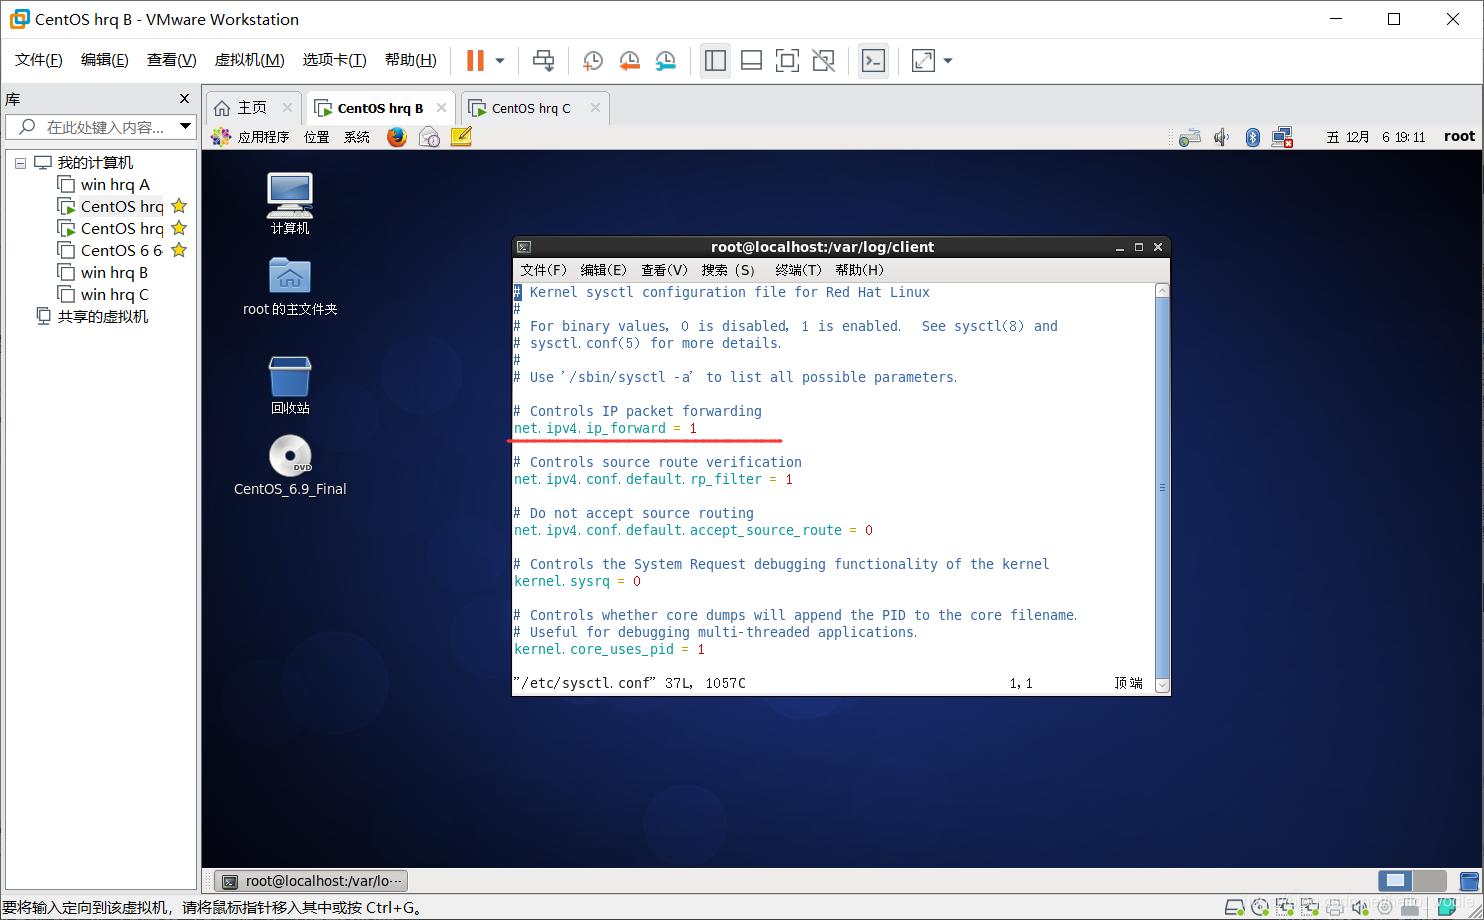1484x920 pixels.
Task: Close the CentOS hrq C tab
Action: [595, 108]
